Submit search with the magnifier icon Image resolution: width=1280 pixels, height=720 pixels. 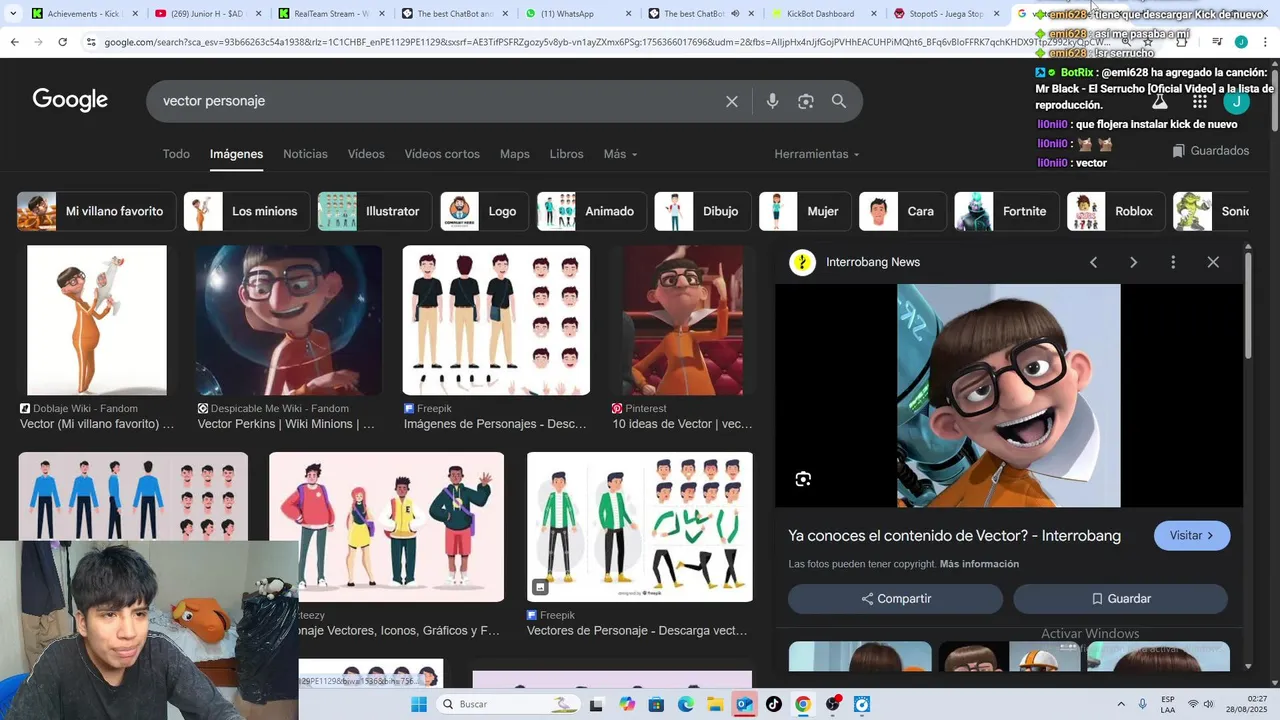pyautogui.click(x=839, y=101)
